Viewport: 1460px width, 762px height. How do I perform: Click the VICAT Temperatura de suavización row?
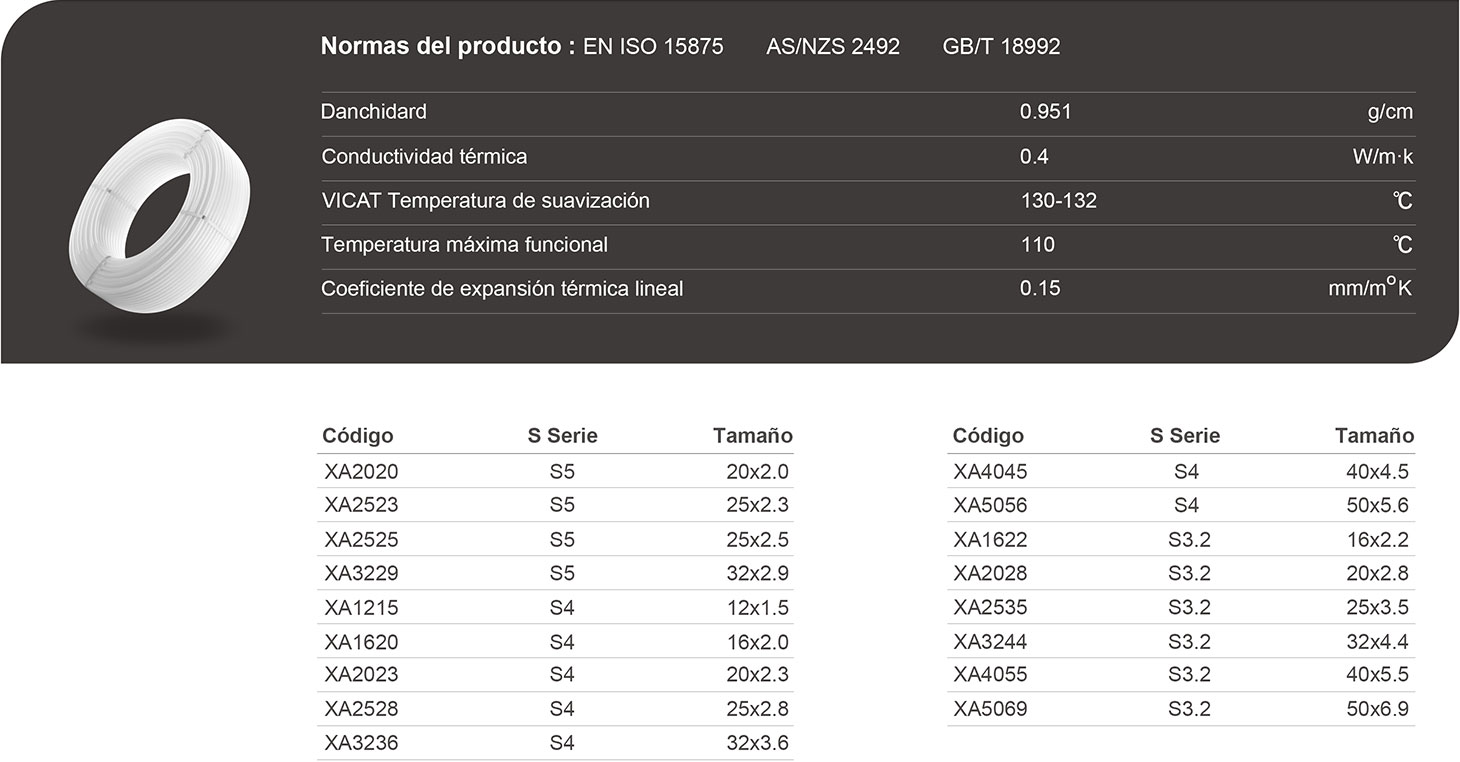click(485, 201)
